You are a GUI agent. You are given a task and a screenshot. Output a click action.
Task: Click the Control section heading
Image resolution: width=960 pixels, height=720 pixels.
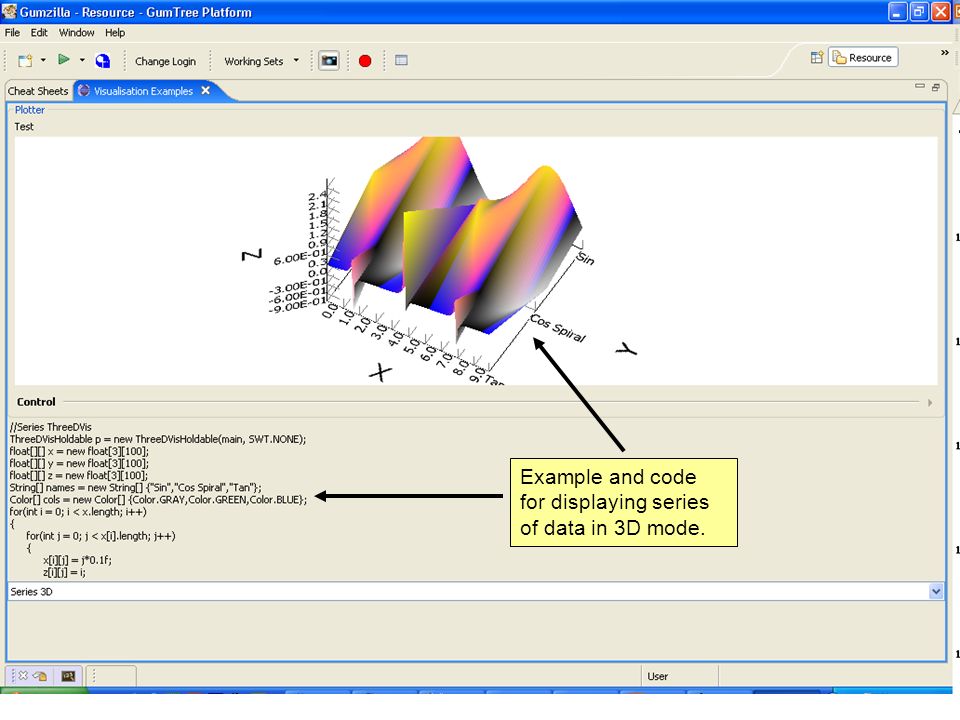point(36,402)
